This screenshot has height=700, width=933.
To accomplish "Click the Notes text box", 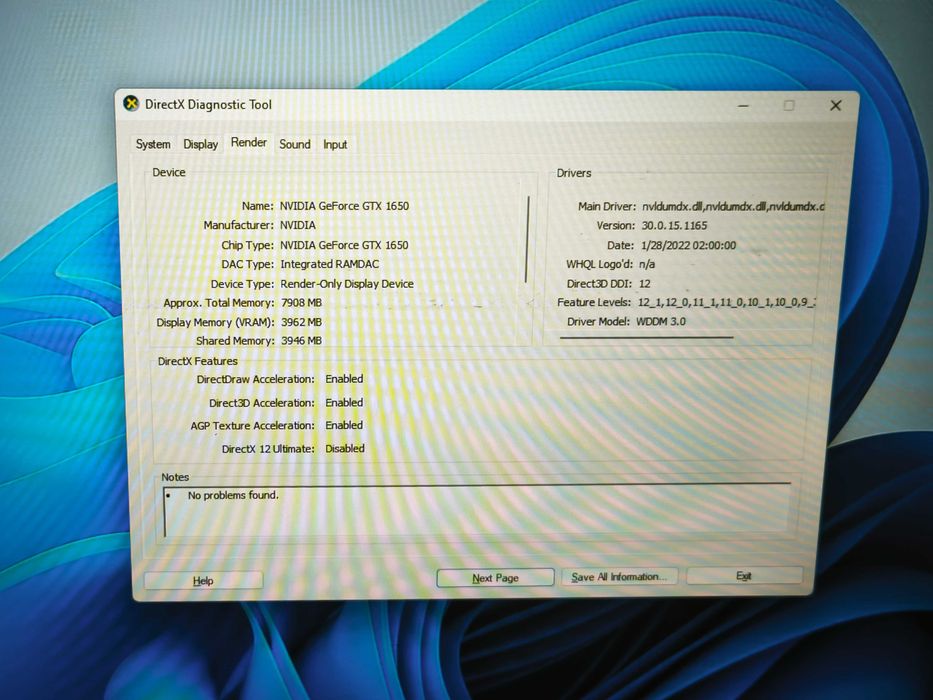I will click(477, 510).
